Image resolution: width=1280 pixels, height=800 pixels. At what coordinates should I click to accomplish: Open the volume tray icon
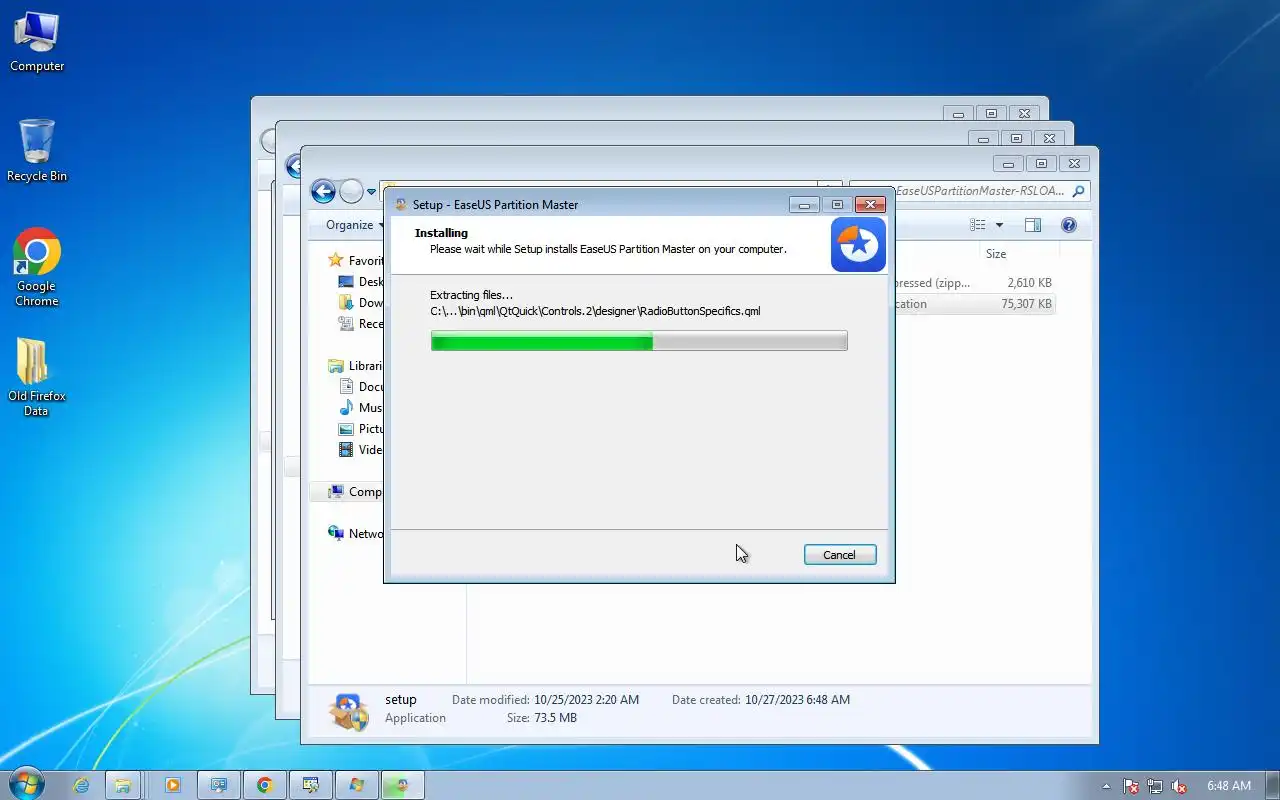coord(1179,786)
